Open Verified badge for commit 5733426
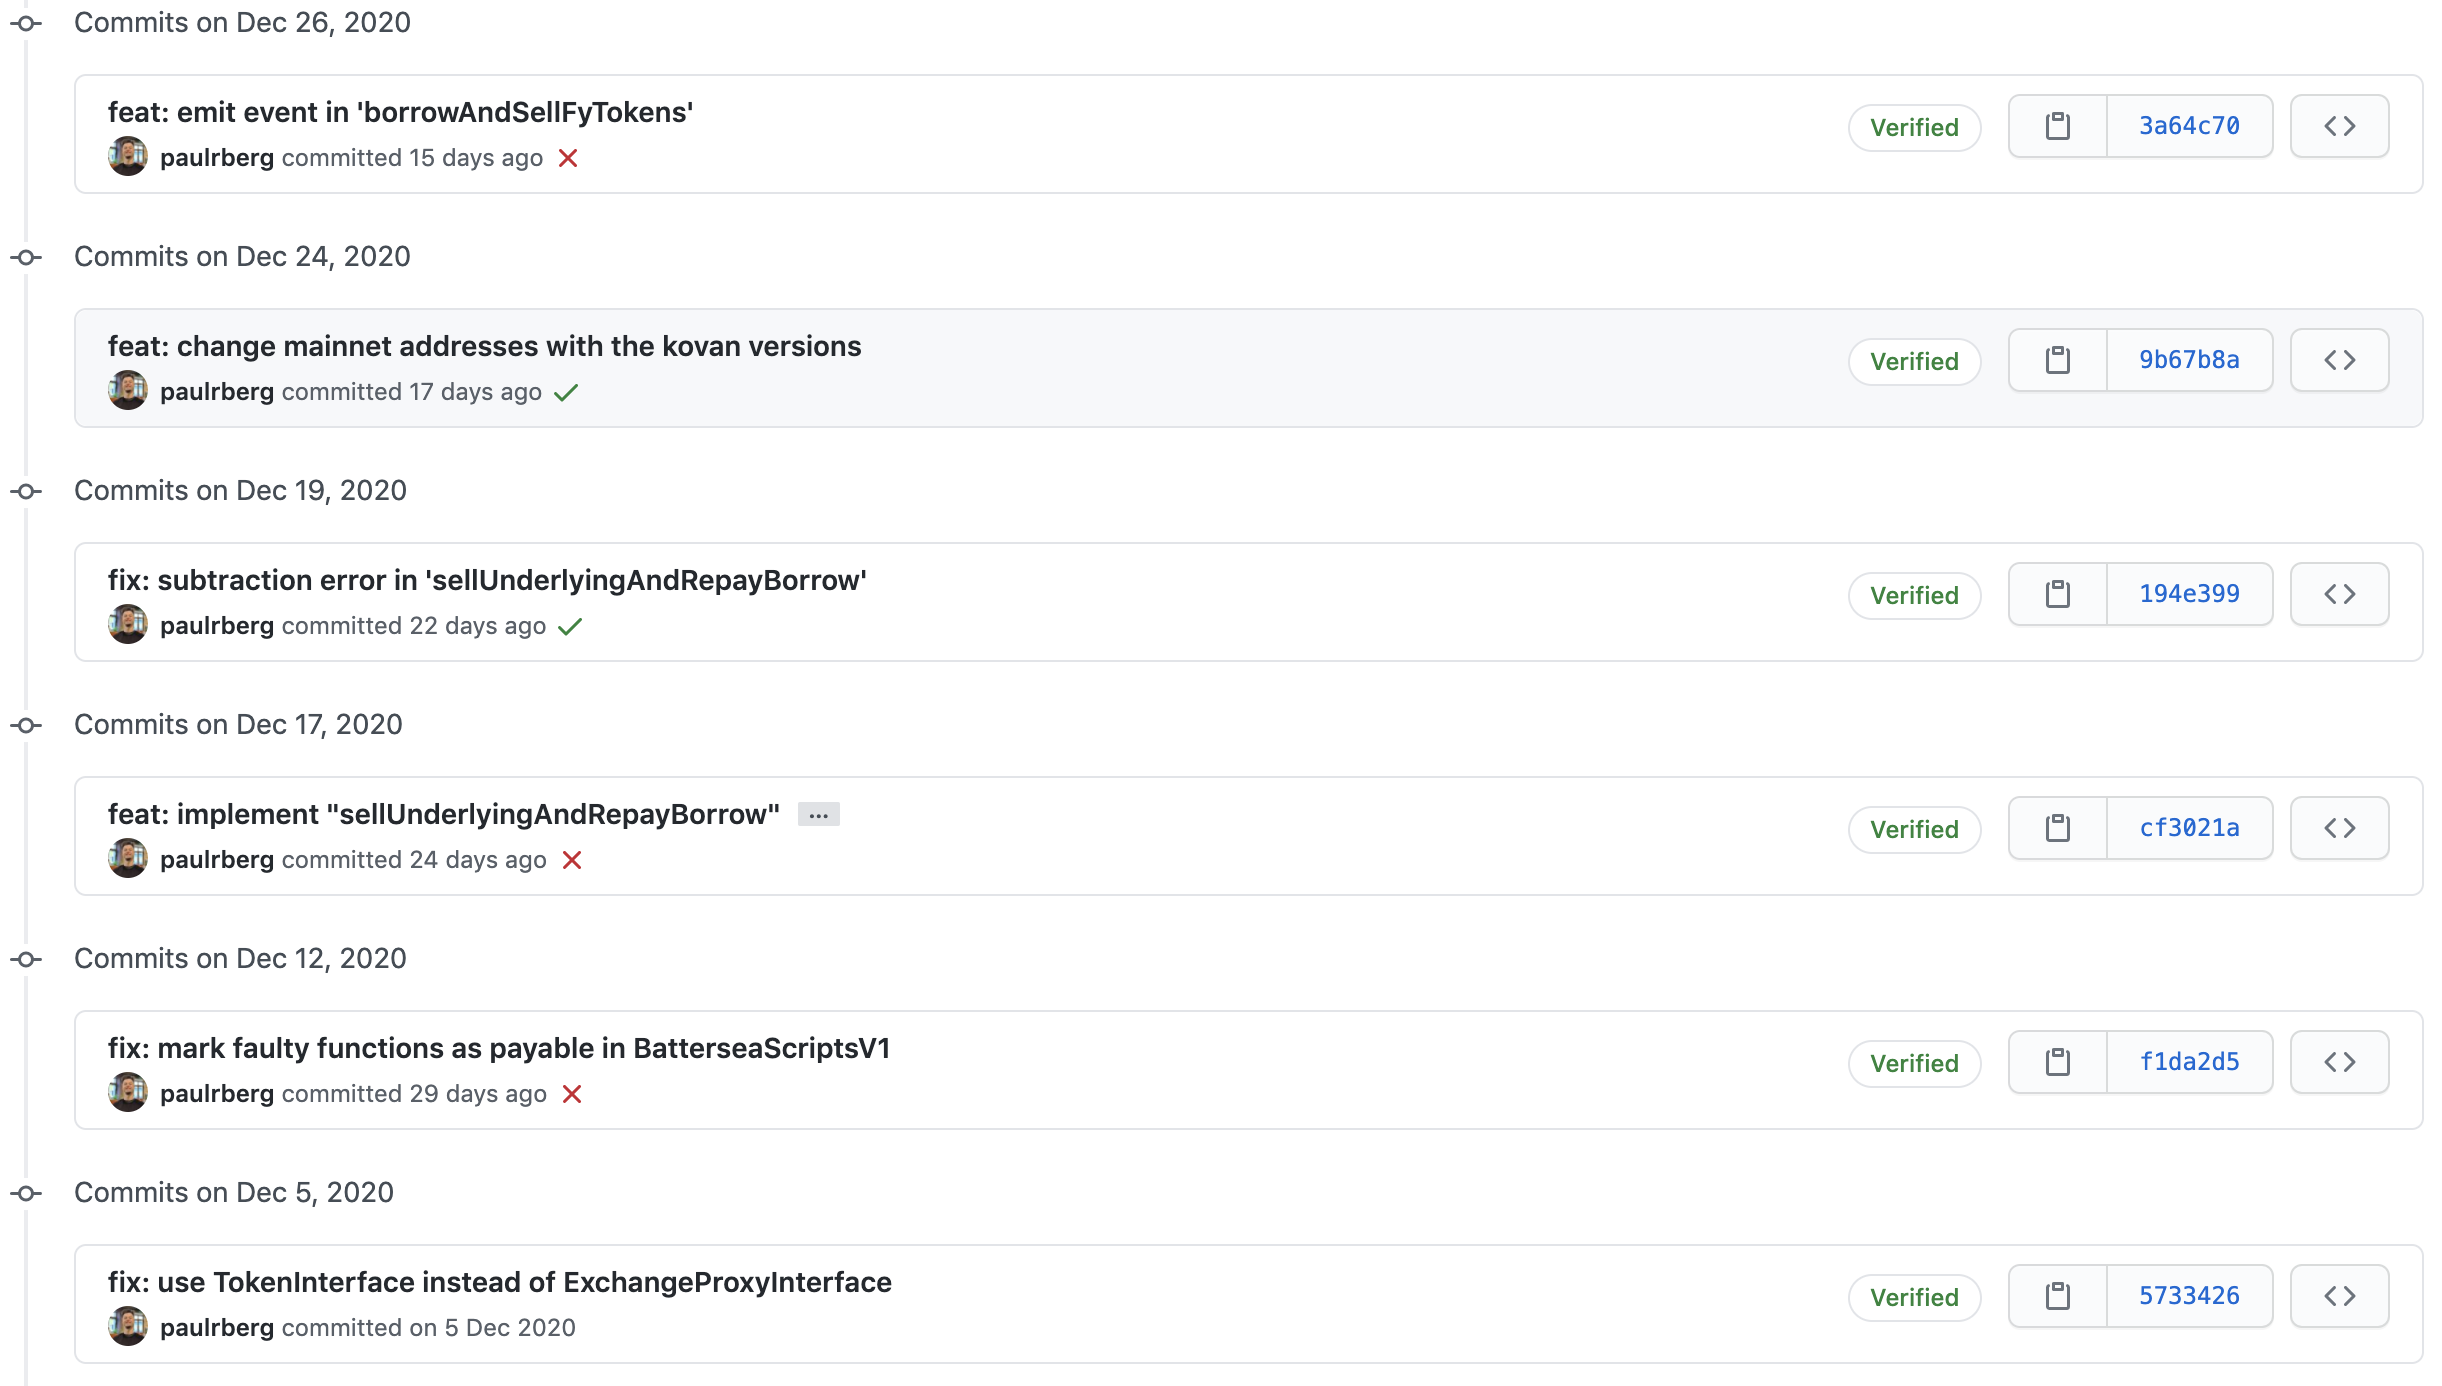Screen dimensions: 2442x1386 click(1914, 1297)
